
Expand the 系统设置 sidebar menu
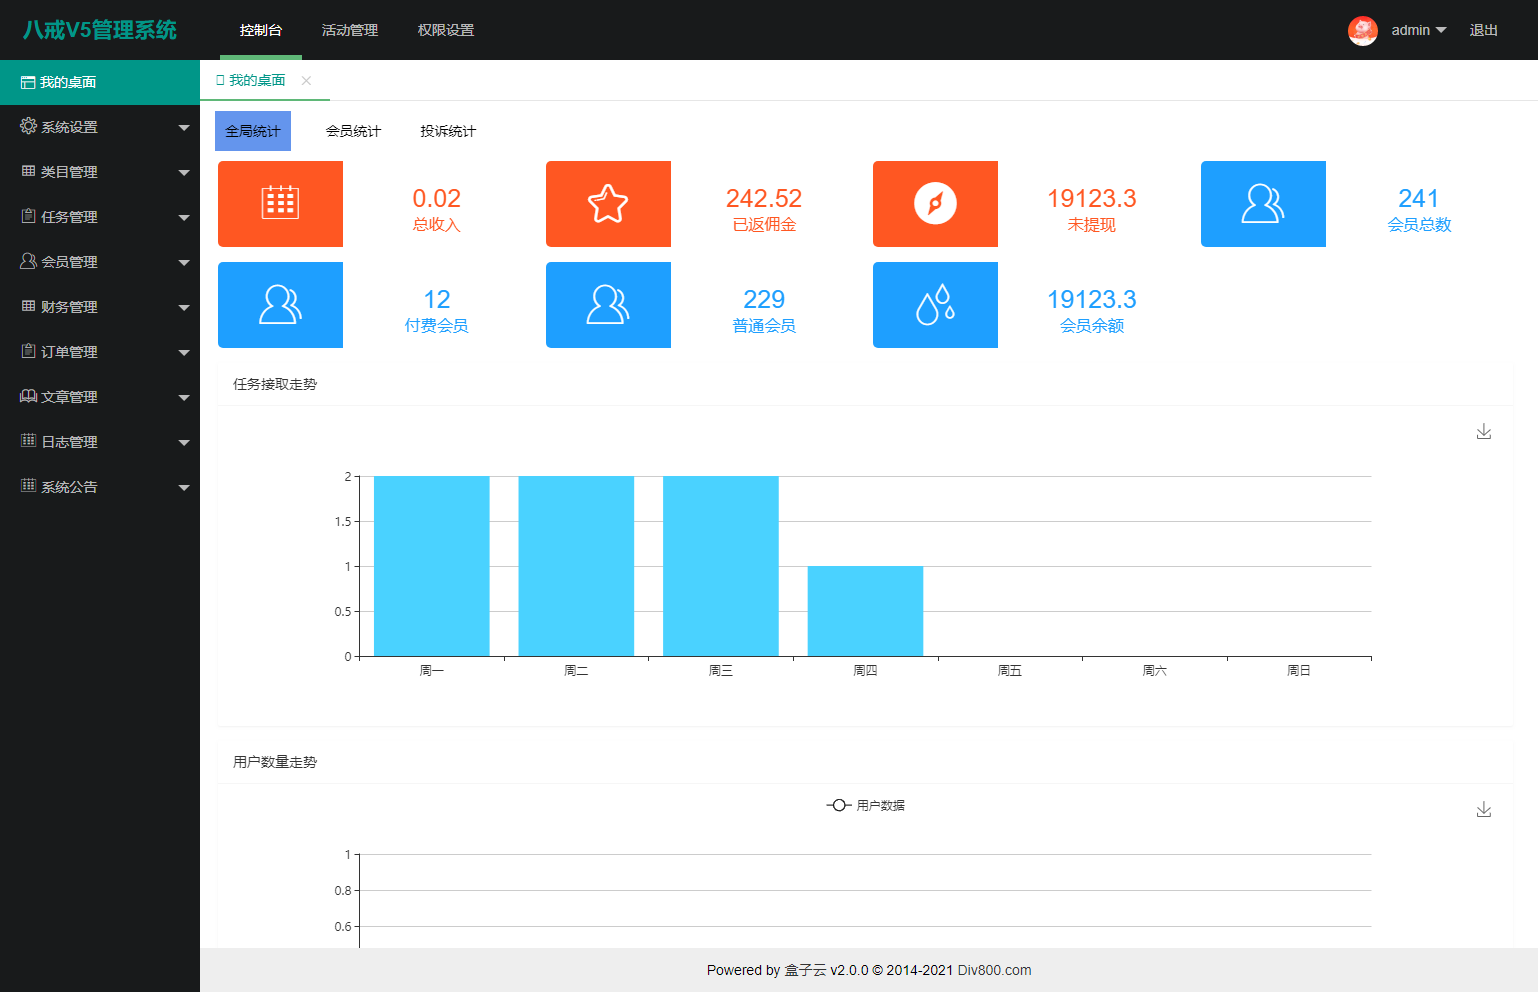(100, 127)
